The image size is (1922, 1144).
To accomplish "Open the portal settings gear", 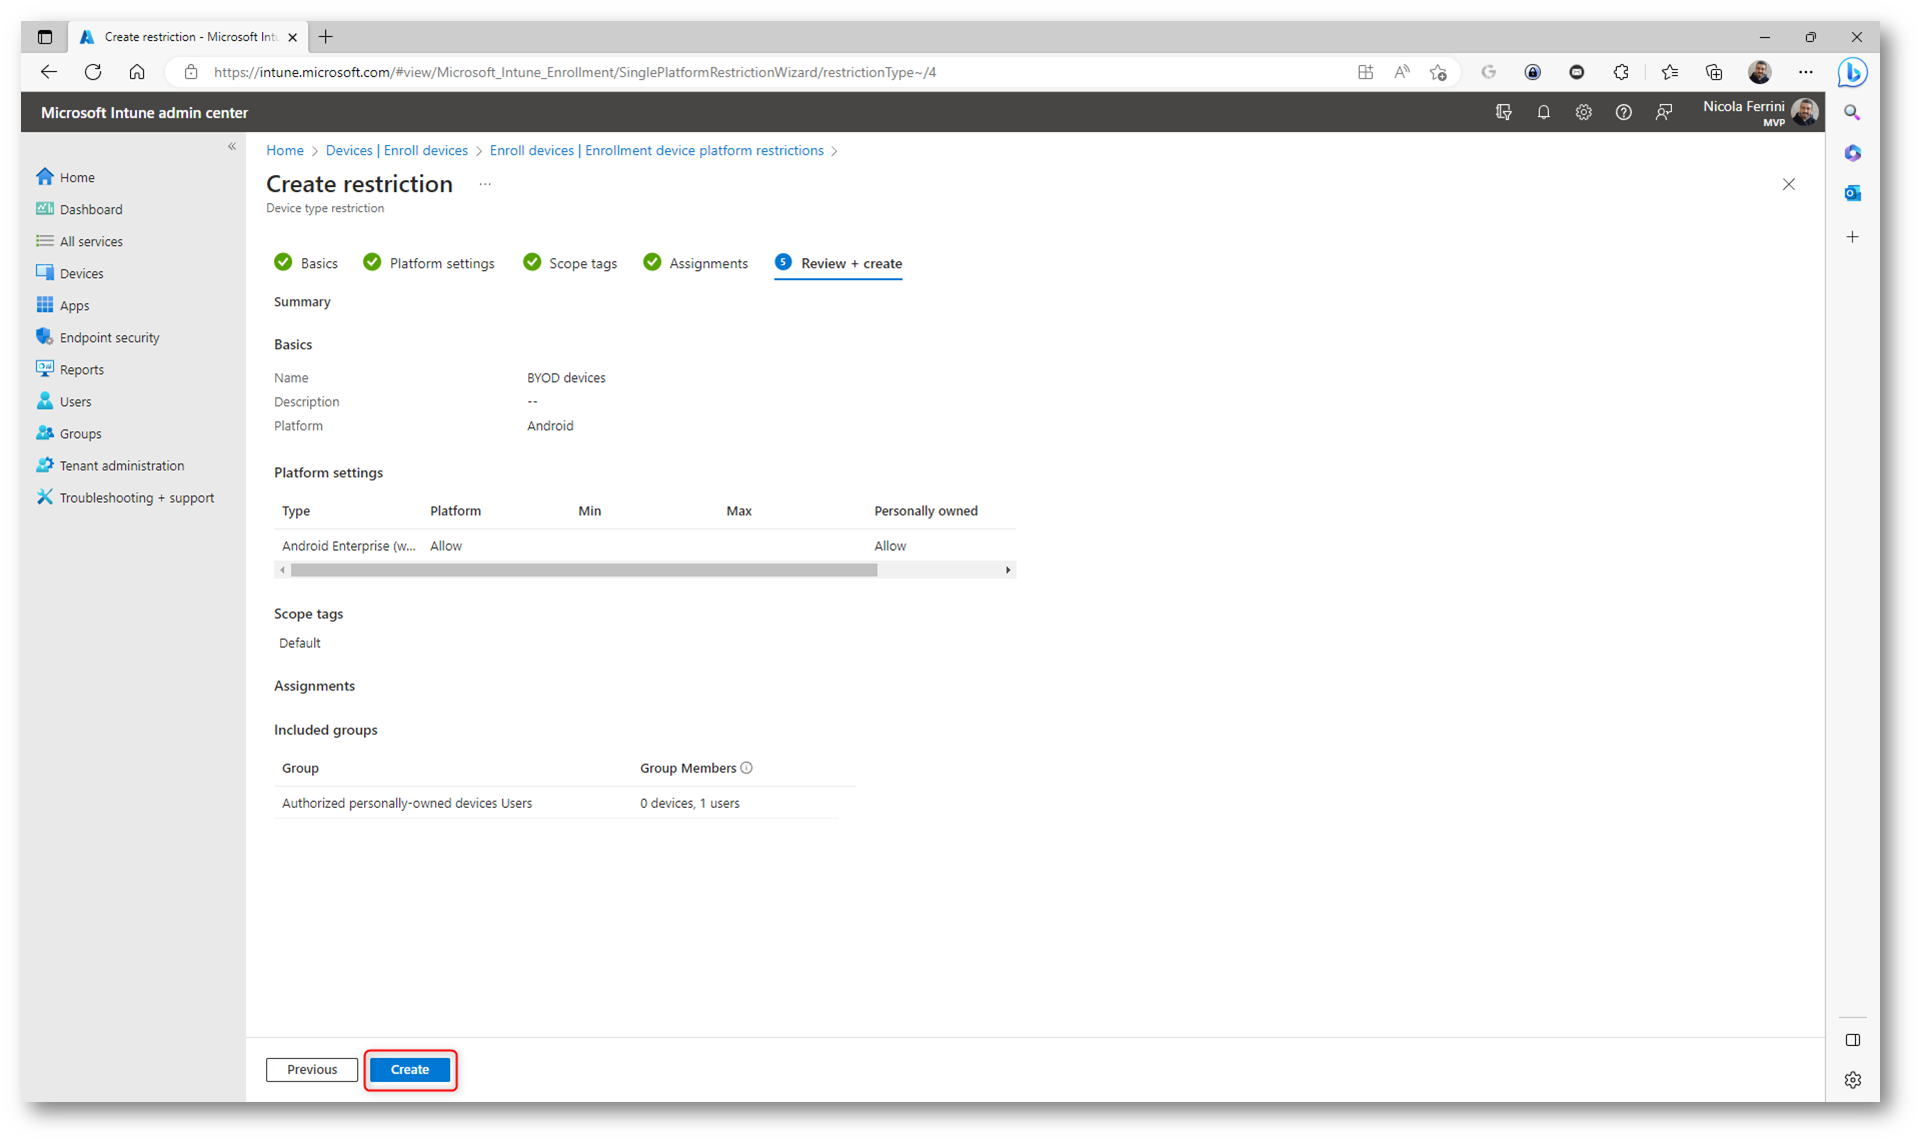I will click(x=1583, y=113).
